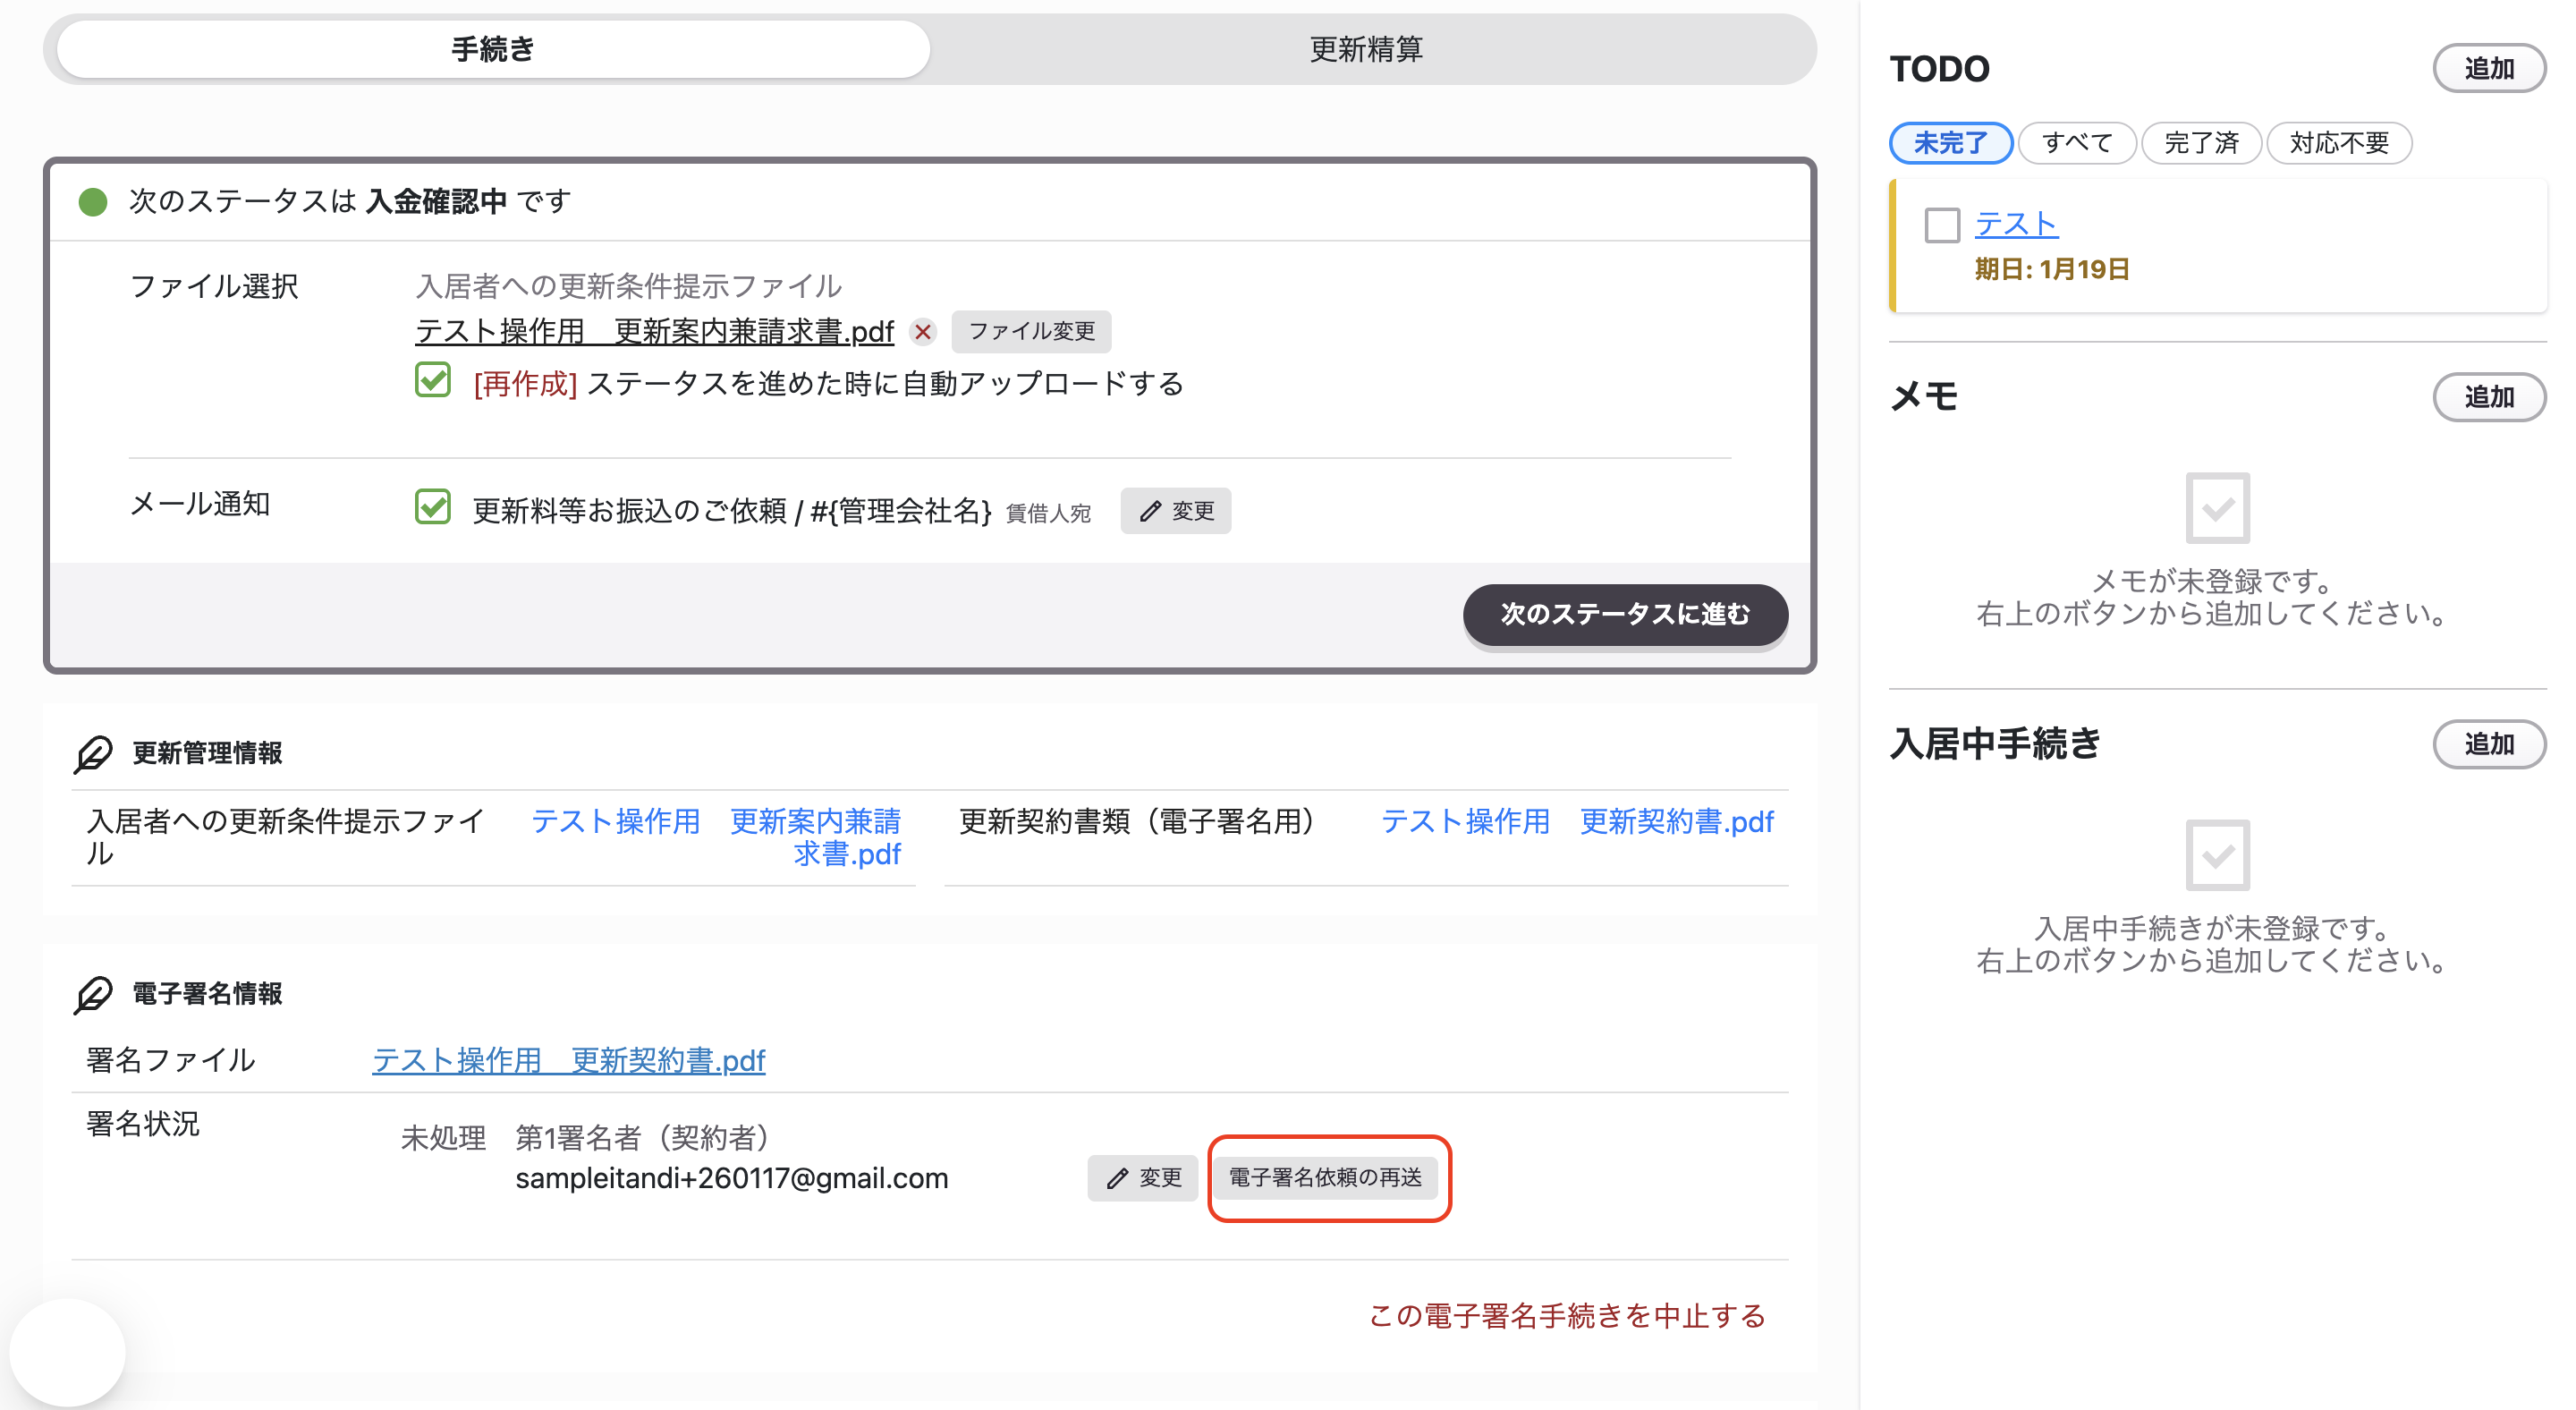
Task: Filter TODO list by すべて
Action: tap(2076, 143)
